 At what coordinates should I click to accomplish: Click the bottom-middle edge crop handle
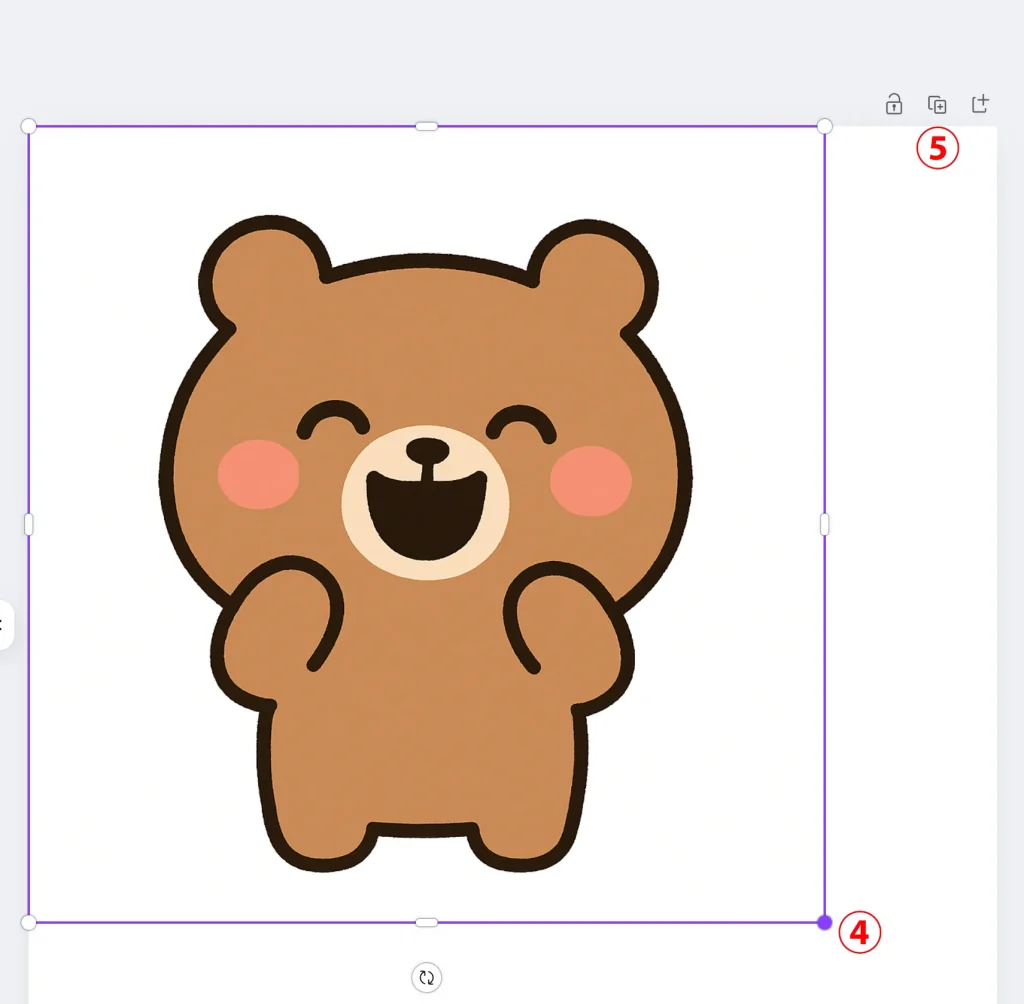[x=427, y=922]
